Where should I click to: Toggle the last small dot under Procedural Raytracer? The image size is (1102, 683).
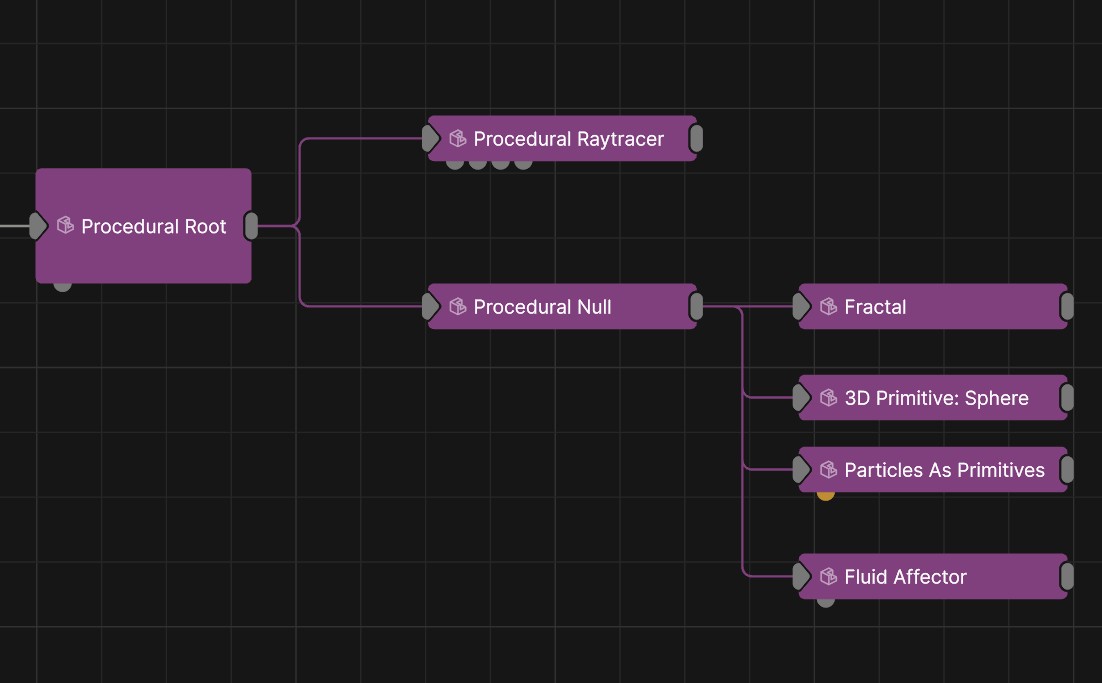[x=521, y=161]
